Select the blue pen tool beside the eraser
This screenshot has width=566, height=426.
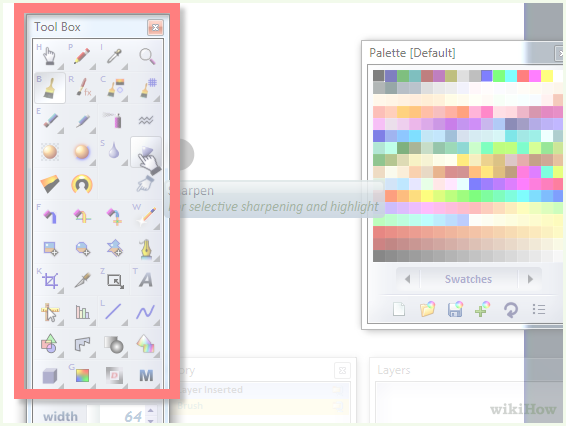pyautogui.click(x=82, y=120)
